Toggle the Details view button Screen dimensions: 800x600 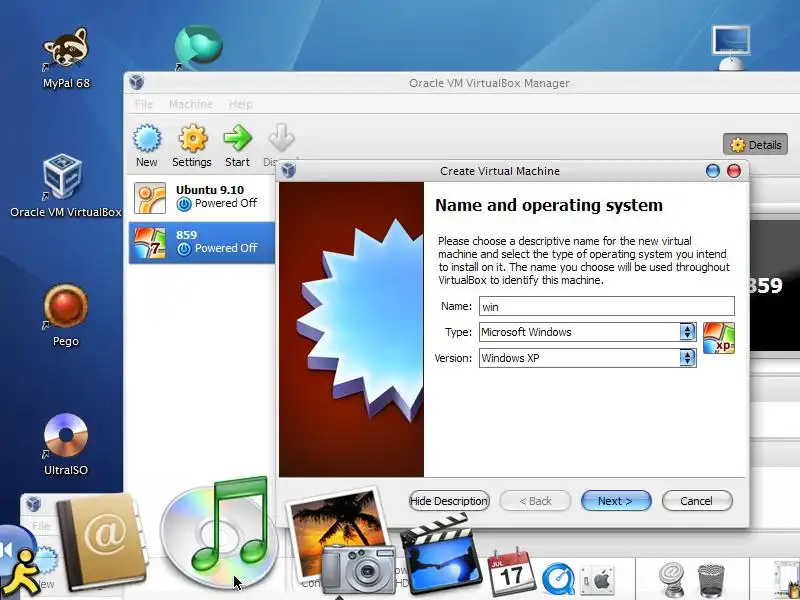(755, 145)
